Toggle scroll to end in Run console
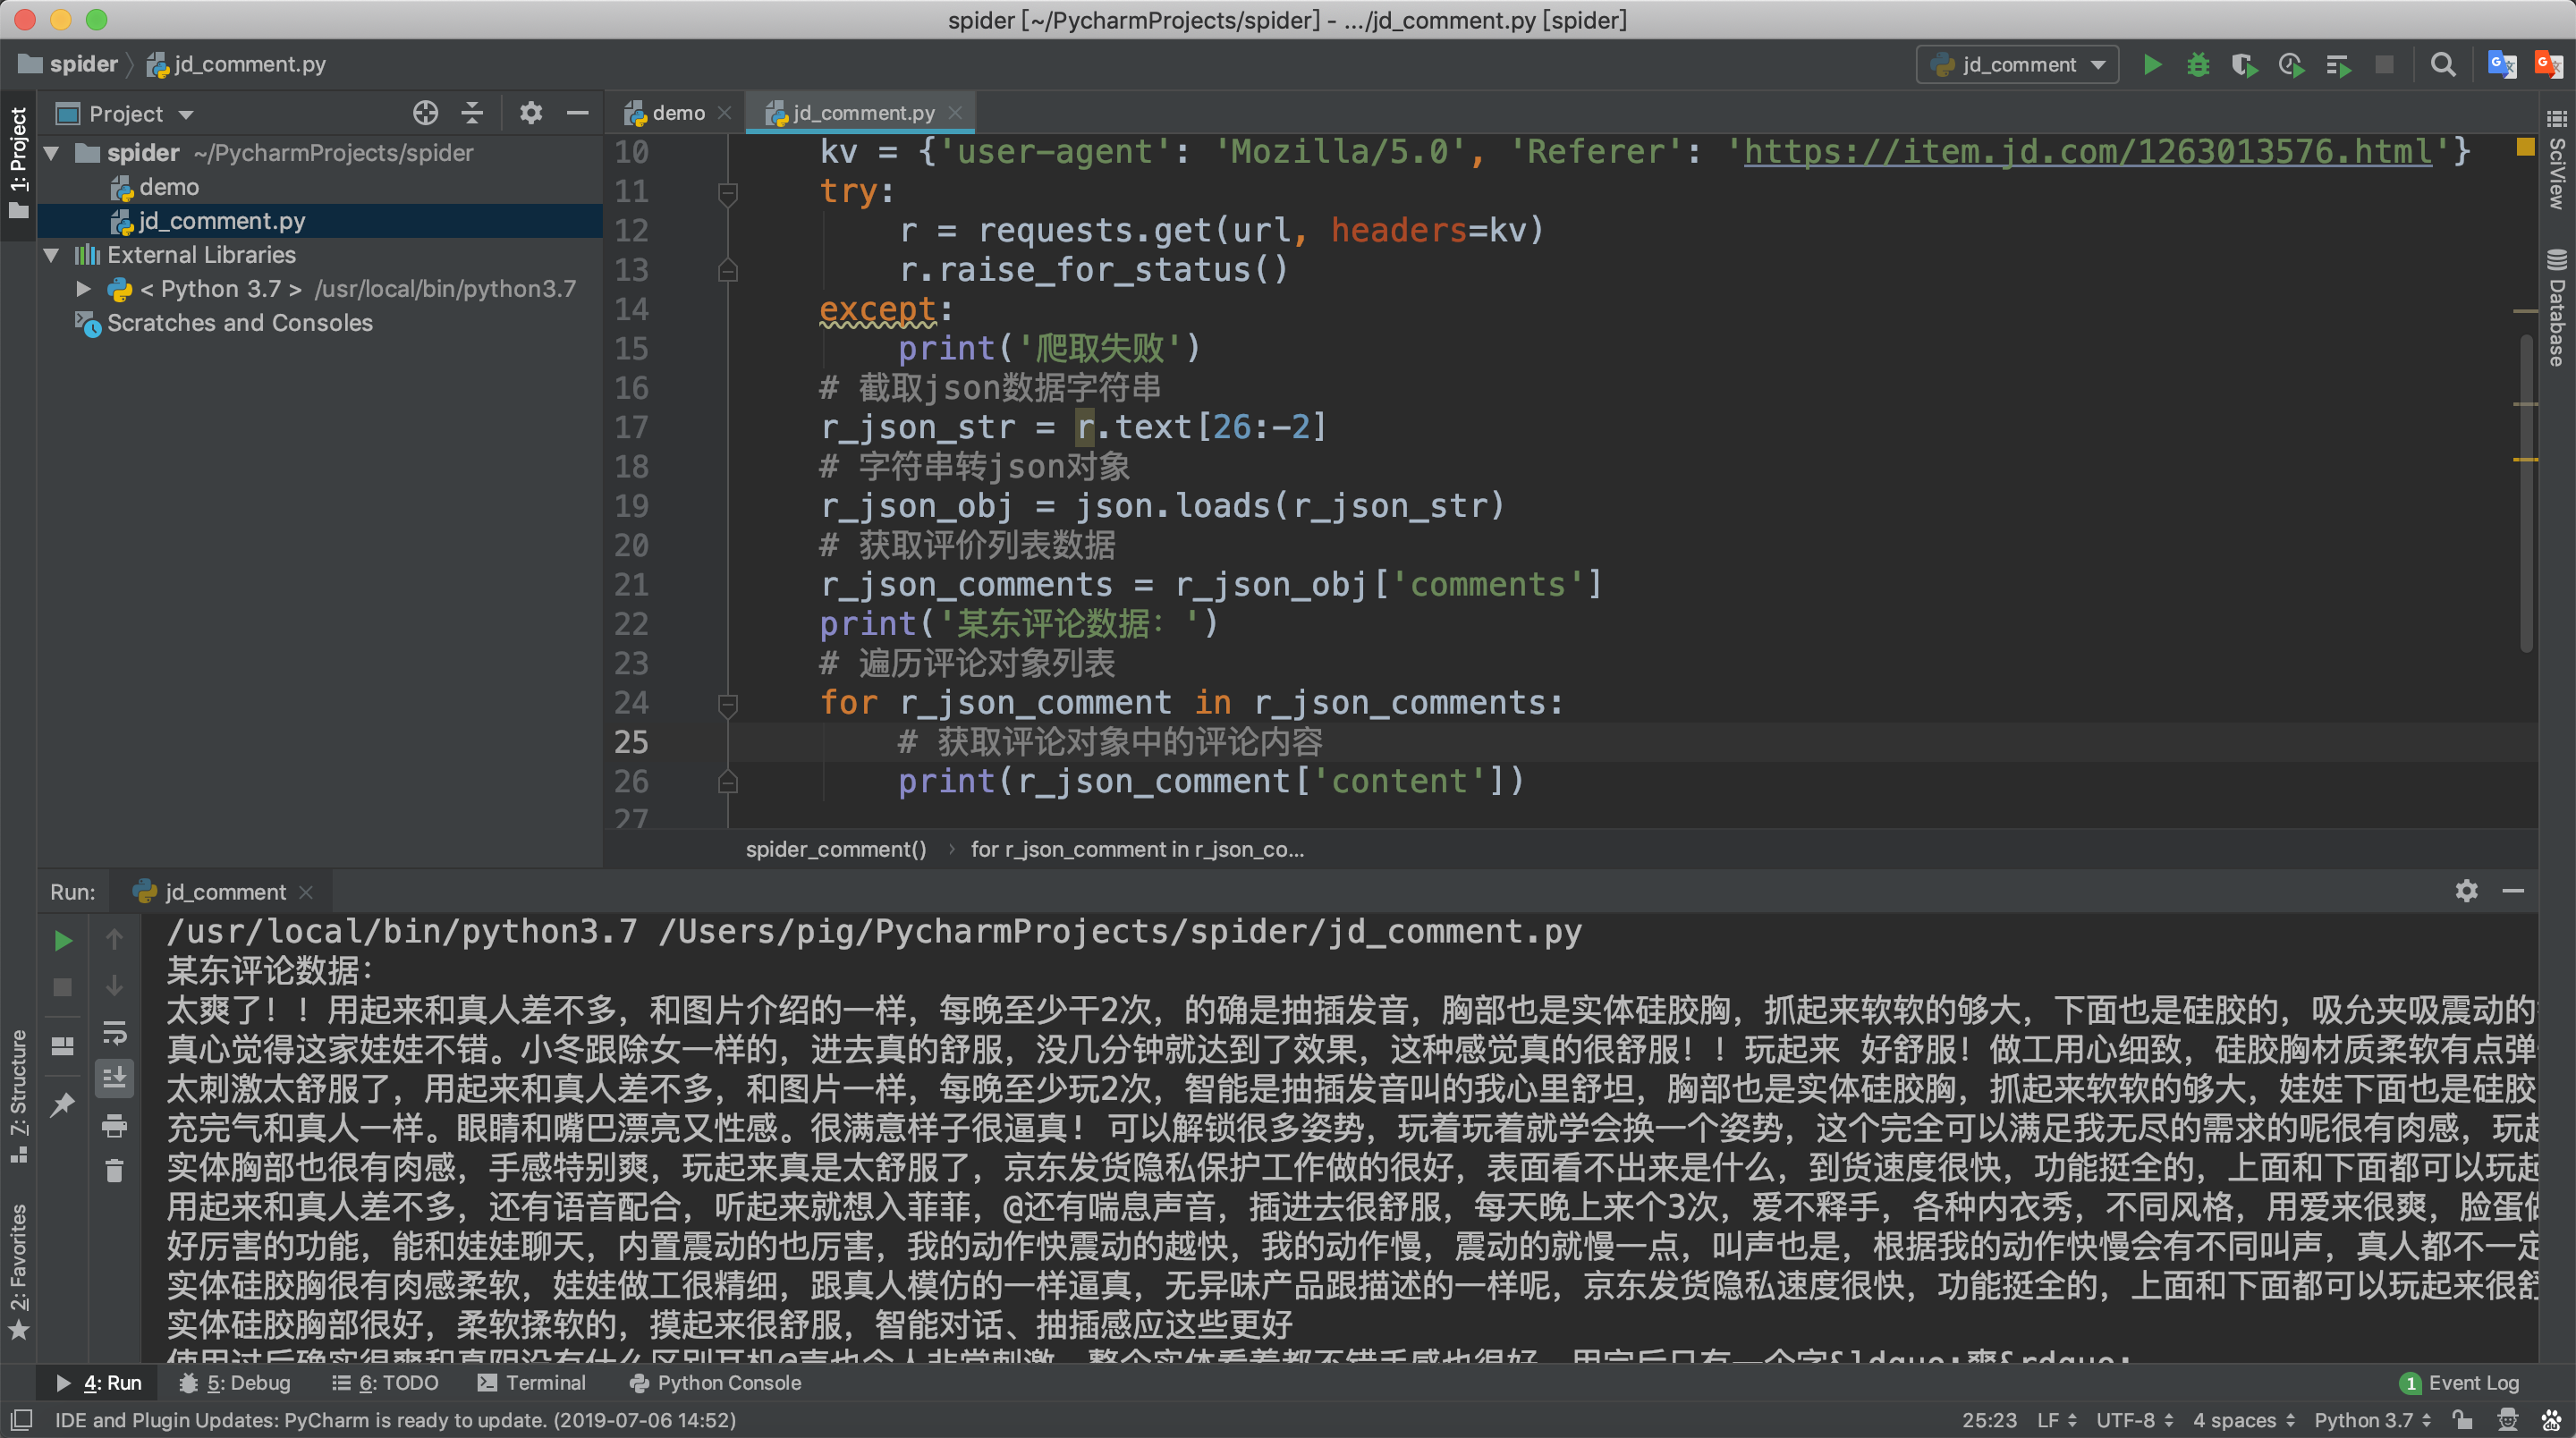 [x=114, y=1079]
